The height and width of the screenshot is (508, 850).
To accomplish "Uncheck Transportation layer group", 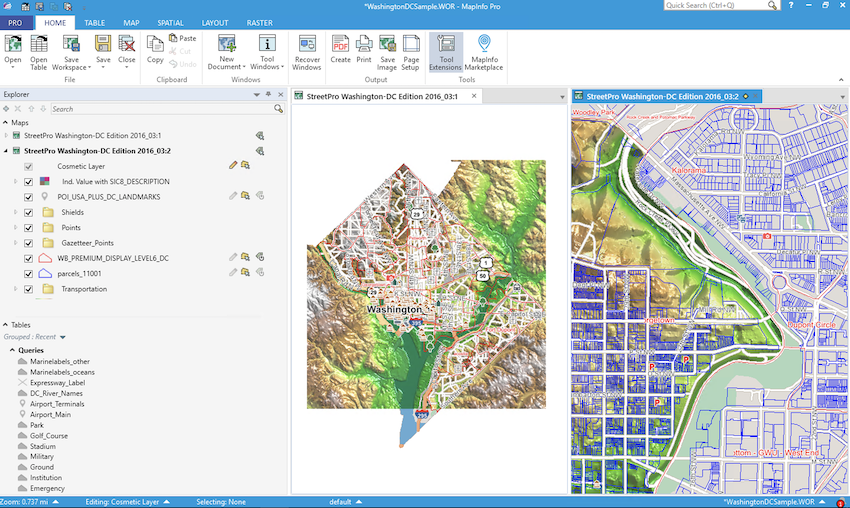I will pyautogui.click(x=29, y=289).
